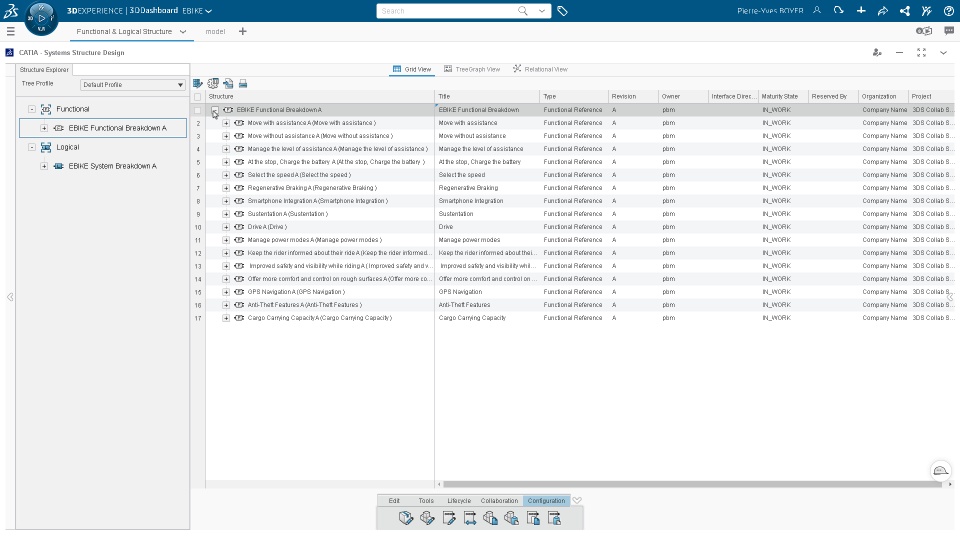The width and height of the screenshot is (960, 540).
Task: Open the user profile icon
Action: click(x=817, y=10)
